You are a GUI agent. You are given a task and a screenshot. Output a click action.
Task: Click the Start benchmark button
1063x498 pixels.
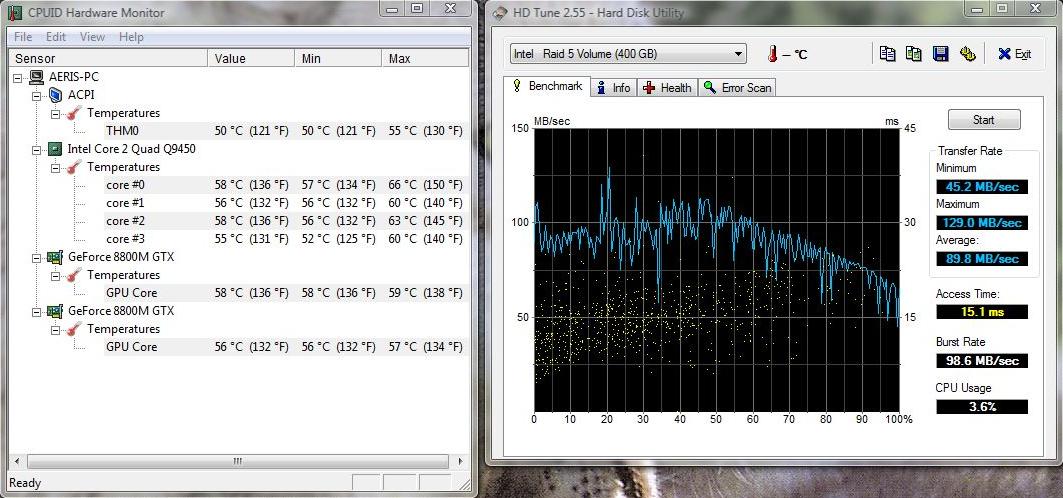984,120
